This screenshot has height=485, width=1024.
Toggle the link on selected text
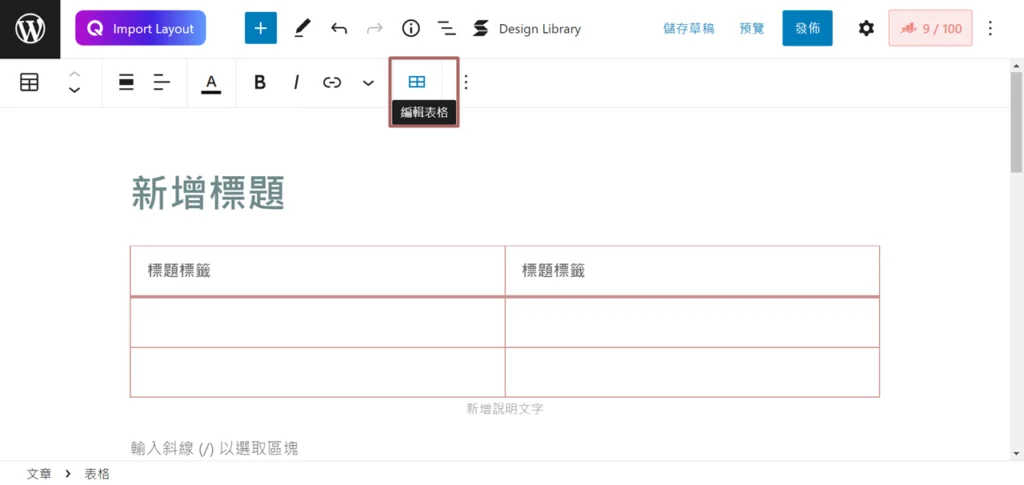[332, 82]
